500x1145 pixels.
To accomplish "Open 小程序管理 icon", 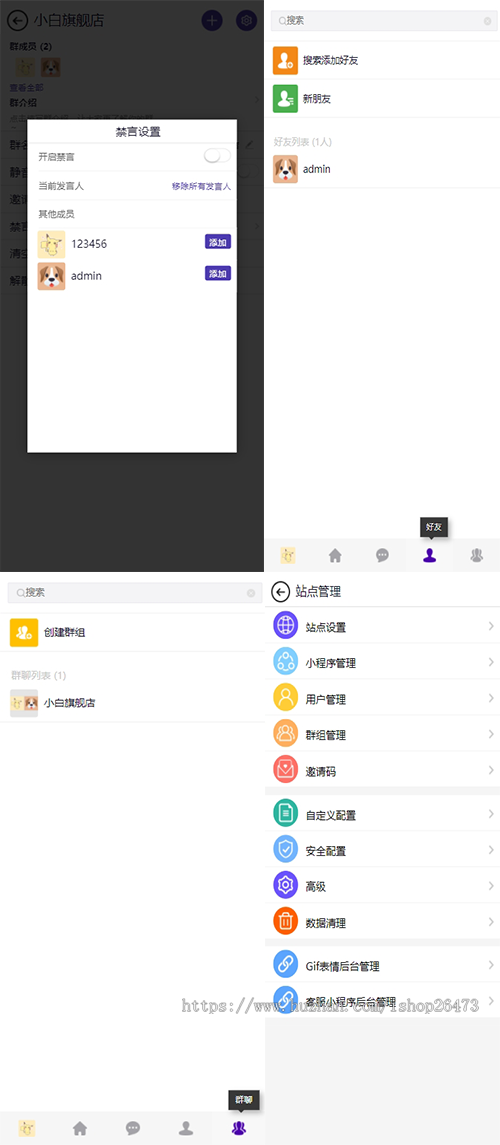I will (285, 662).
